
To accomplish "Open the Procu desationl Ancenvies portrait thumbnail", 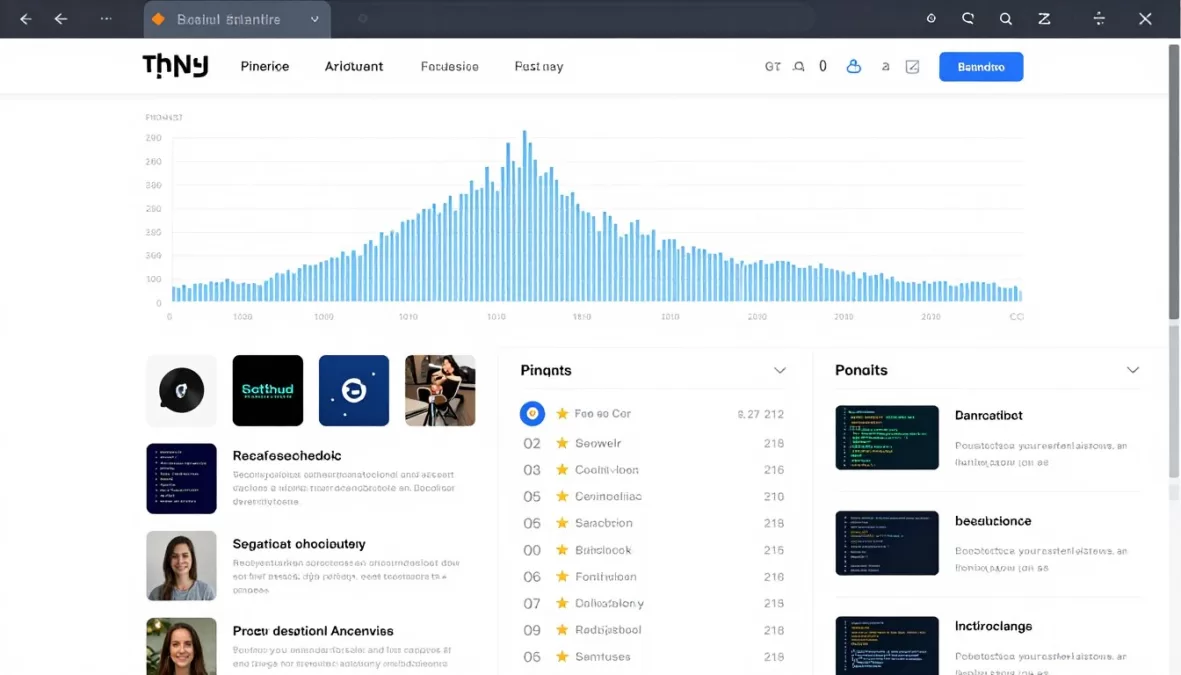I will [181, 646].
